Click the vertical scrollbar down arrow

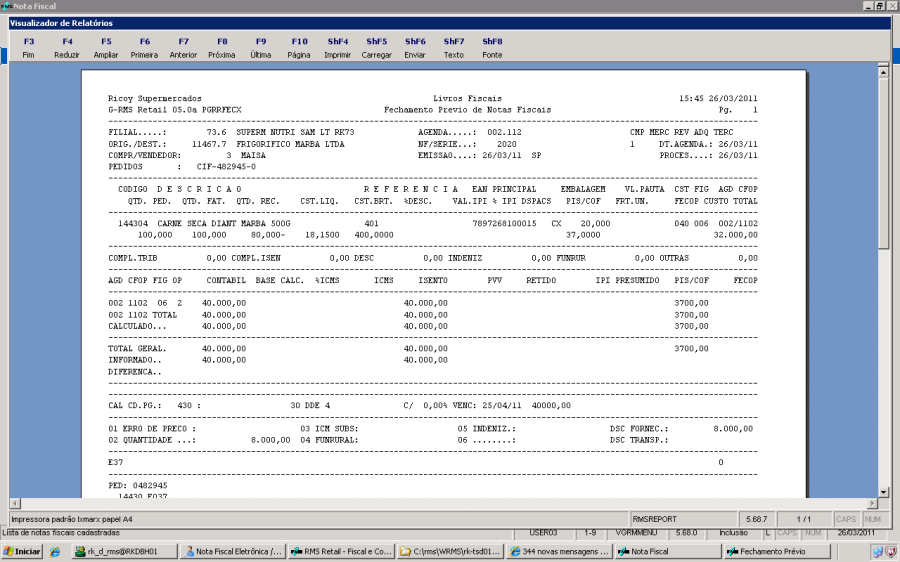[x=883, y=493]
